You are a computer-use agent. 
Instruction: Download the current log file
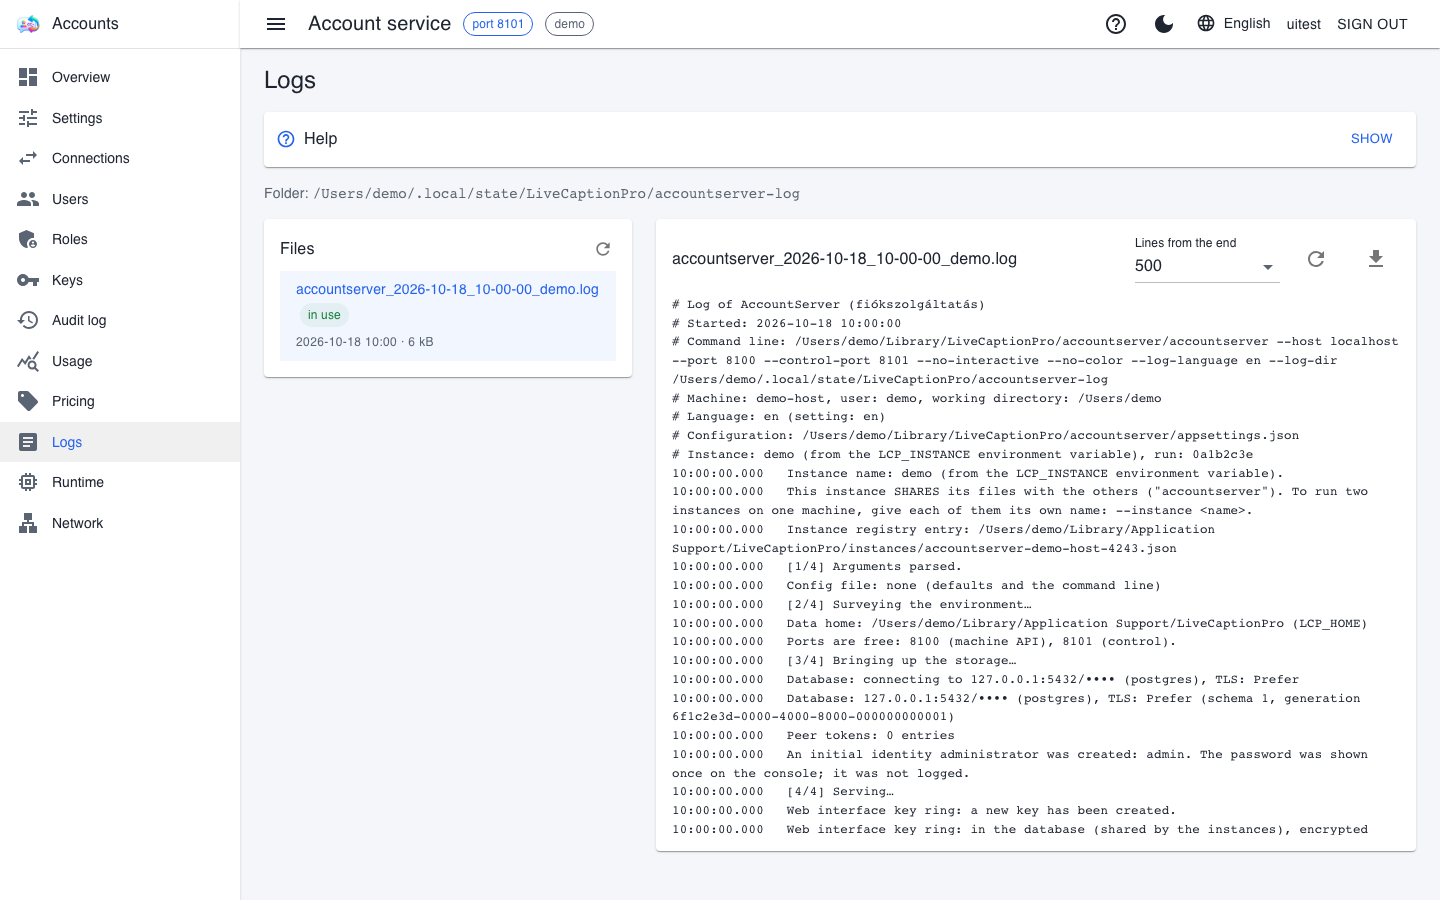tap(1376, 259)
